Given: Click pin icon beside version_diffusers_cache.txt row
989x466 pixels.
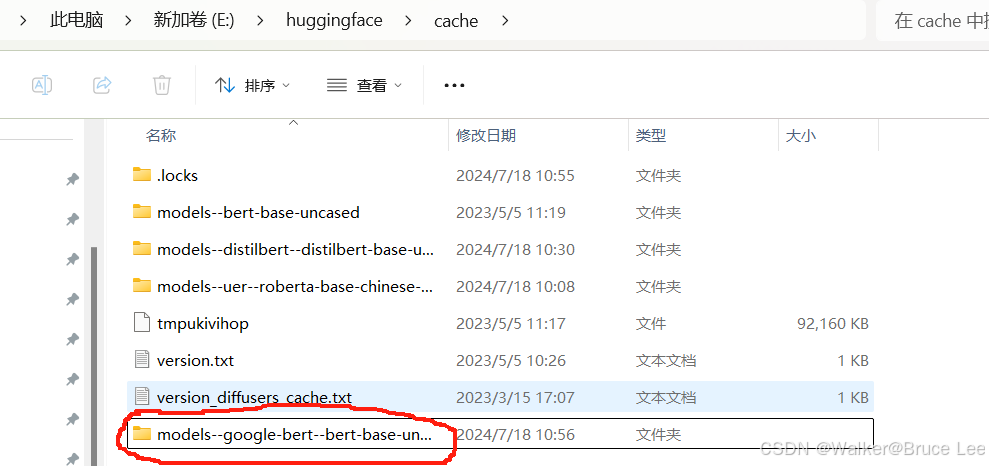Looking at the screenshot, I should (73, 419).
